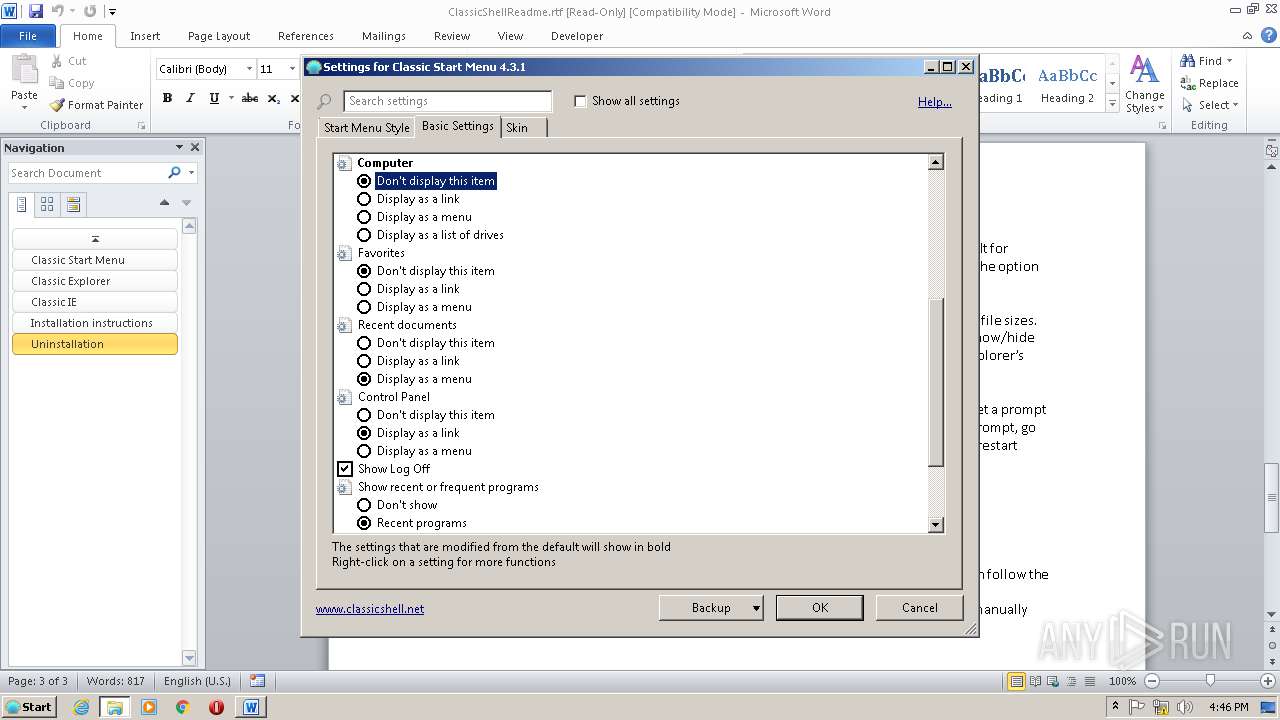Select Control Panel Don't display this item
The height and width of the screenshot is (720, 1280).
pyautogui.click(x=364, y=415)
